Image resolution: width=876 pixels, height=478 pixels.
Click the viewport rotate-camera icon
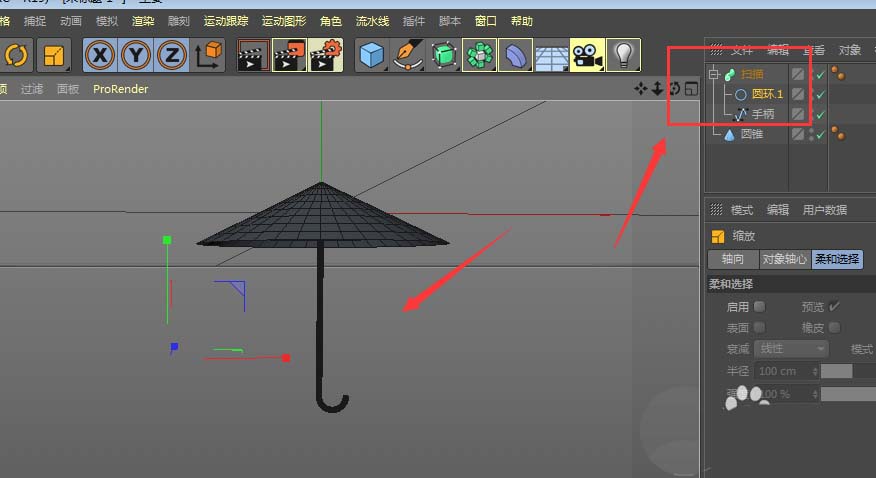tap(674, 88)
